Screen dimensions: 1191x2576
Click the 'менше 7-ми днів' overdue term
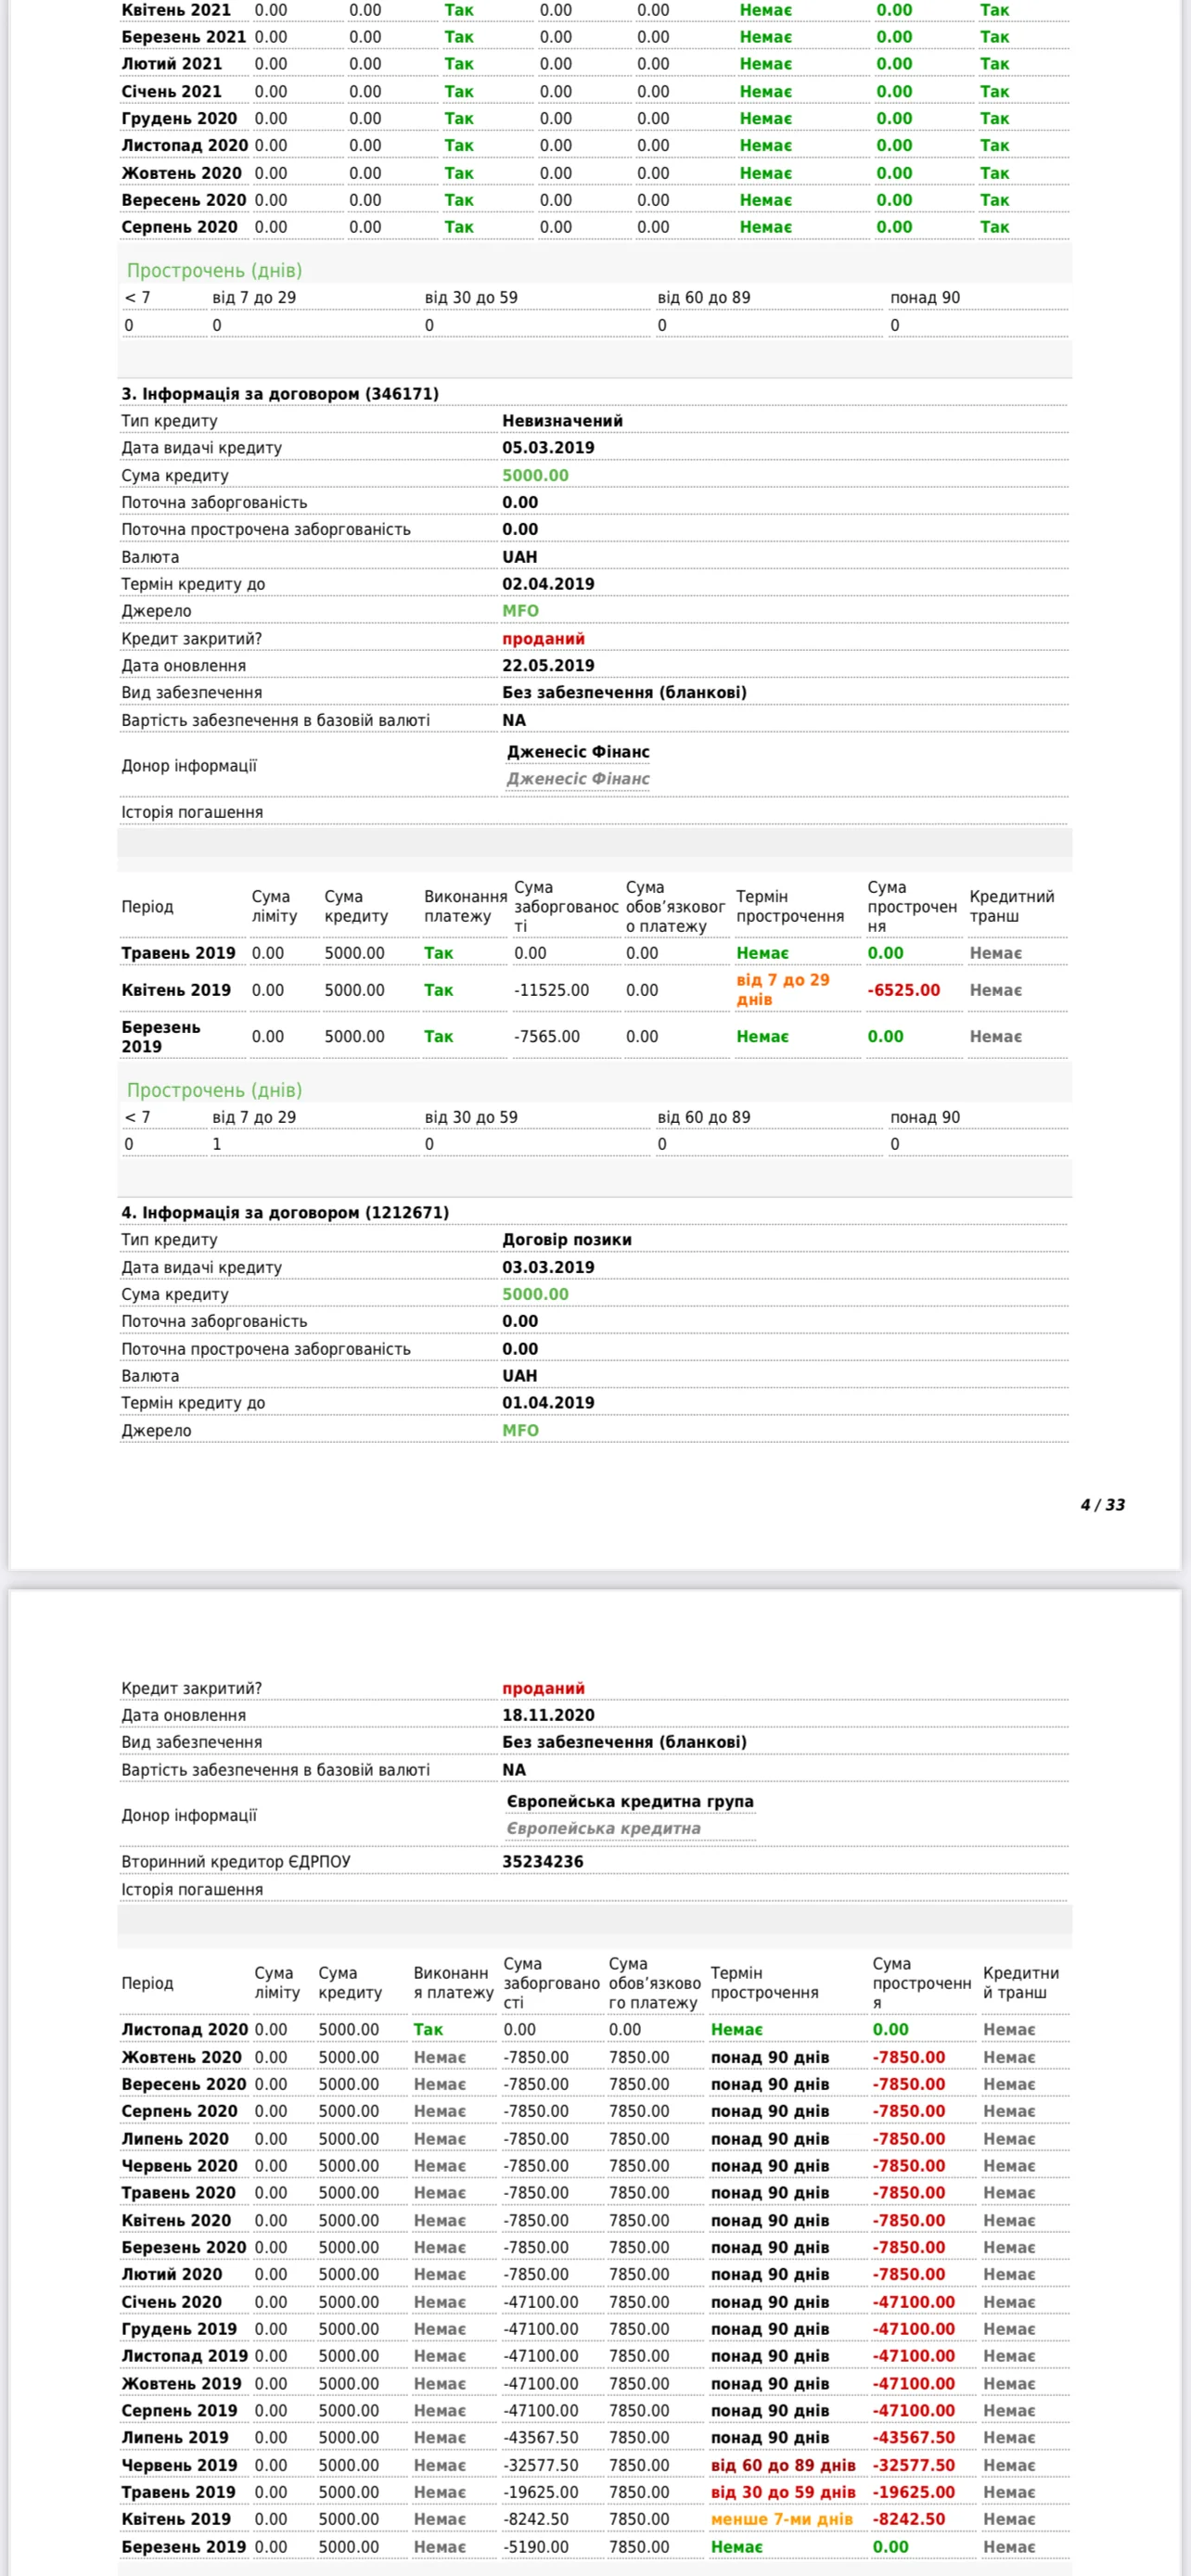782,2519
